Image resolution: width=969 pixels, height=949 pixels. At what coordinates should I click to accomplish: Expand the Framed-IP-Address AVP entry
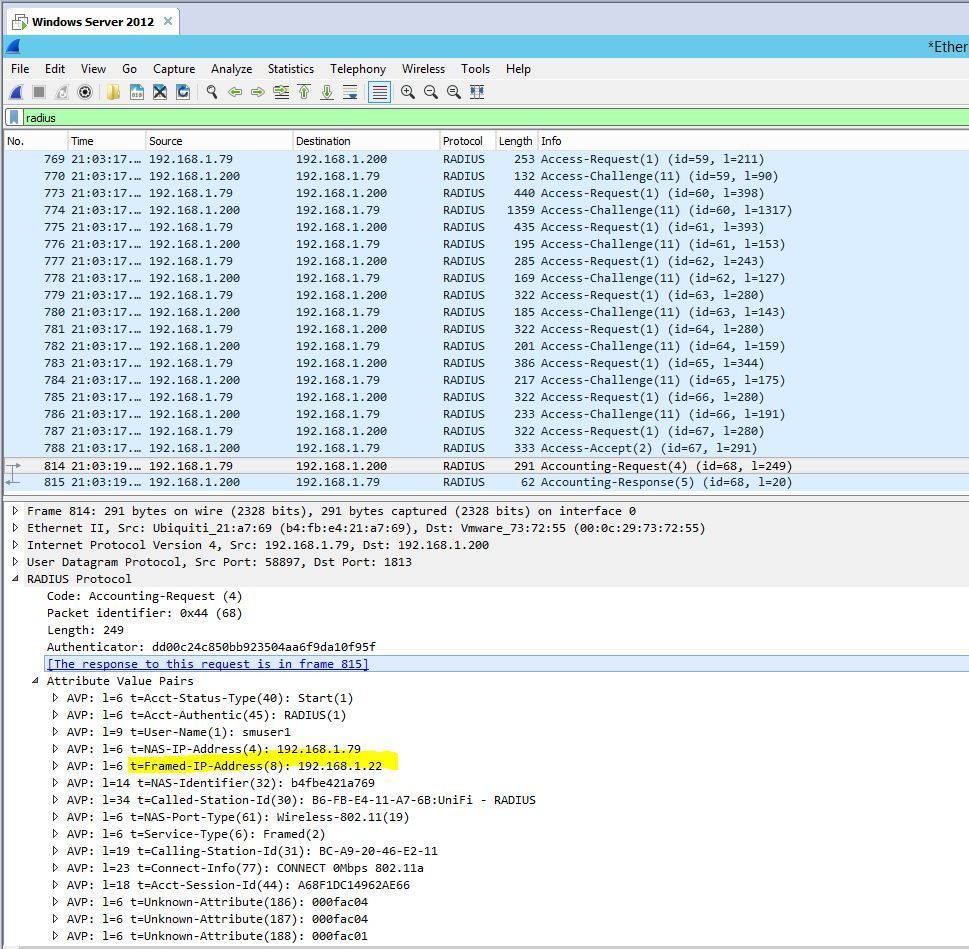pos(56,766)
